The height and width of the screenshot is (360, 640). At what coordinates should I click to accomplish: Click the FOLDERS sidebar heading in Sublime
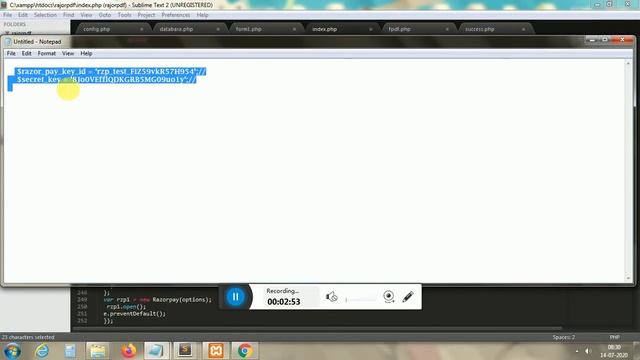click(x=15, y=24)
